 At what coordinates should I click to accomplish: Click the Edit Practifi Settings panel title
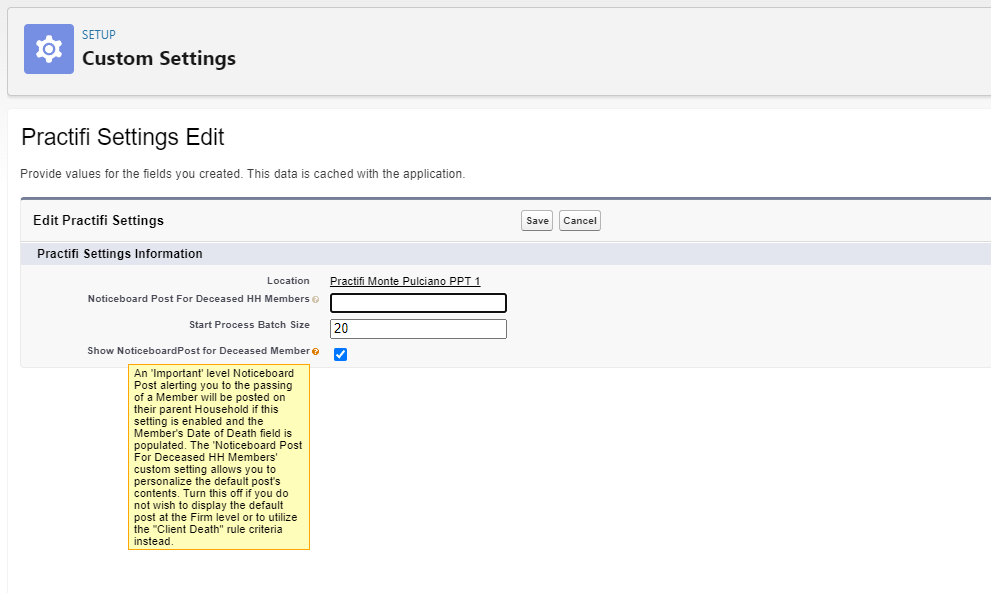(99, 221)
